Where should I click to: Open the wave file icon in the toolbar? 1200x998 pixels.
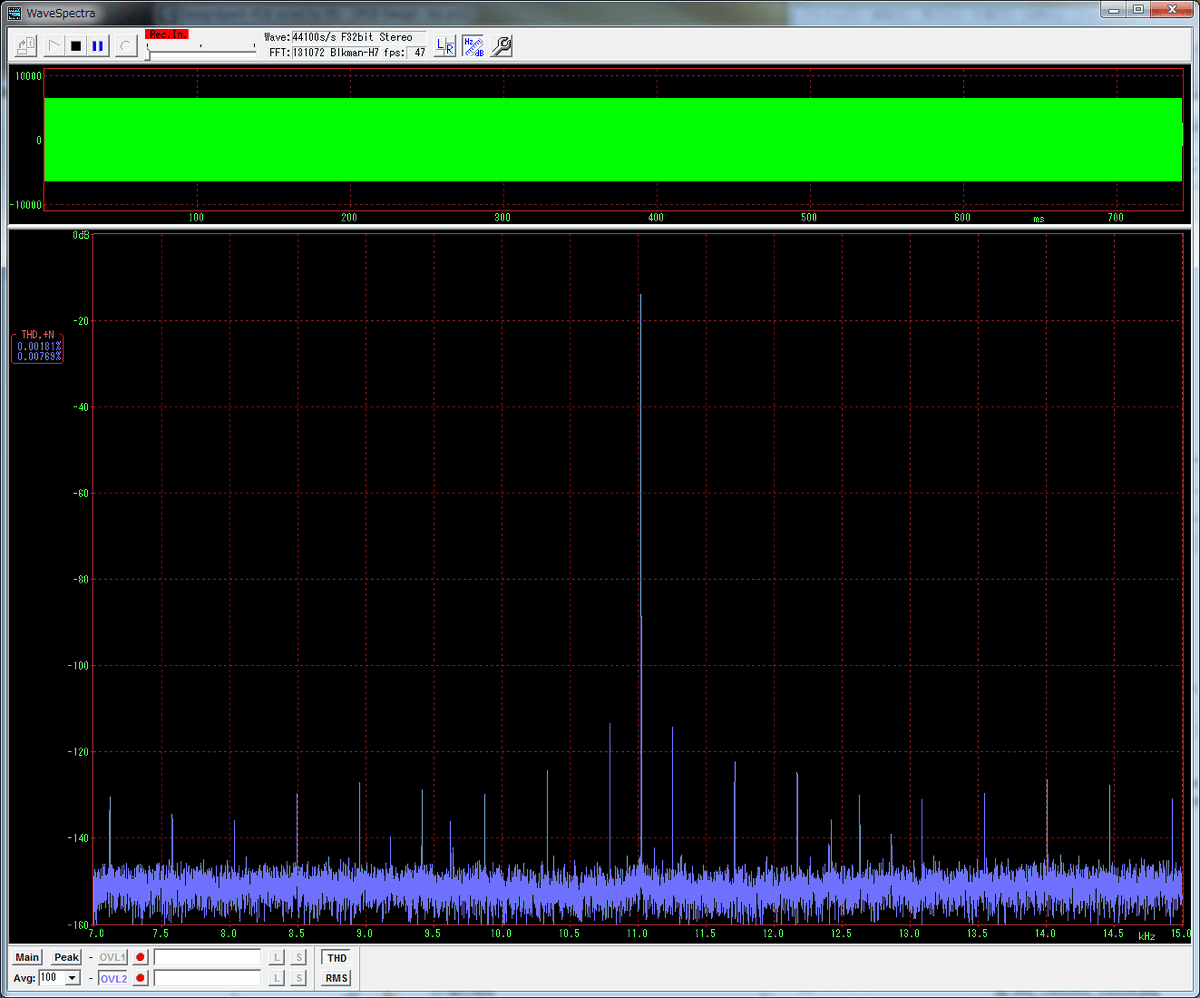tap(27, 45)
